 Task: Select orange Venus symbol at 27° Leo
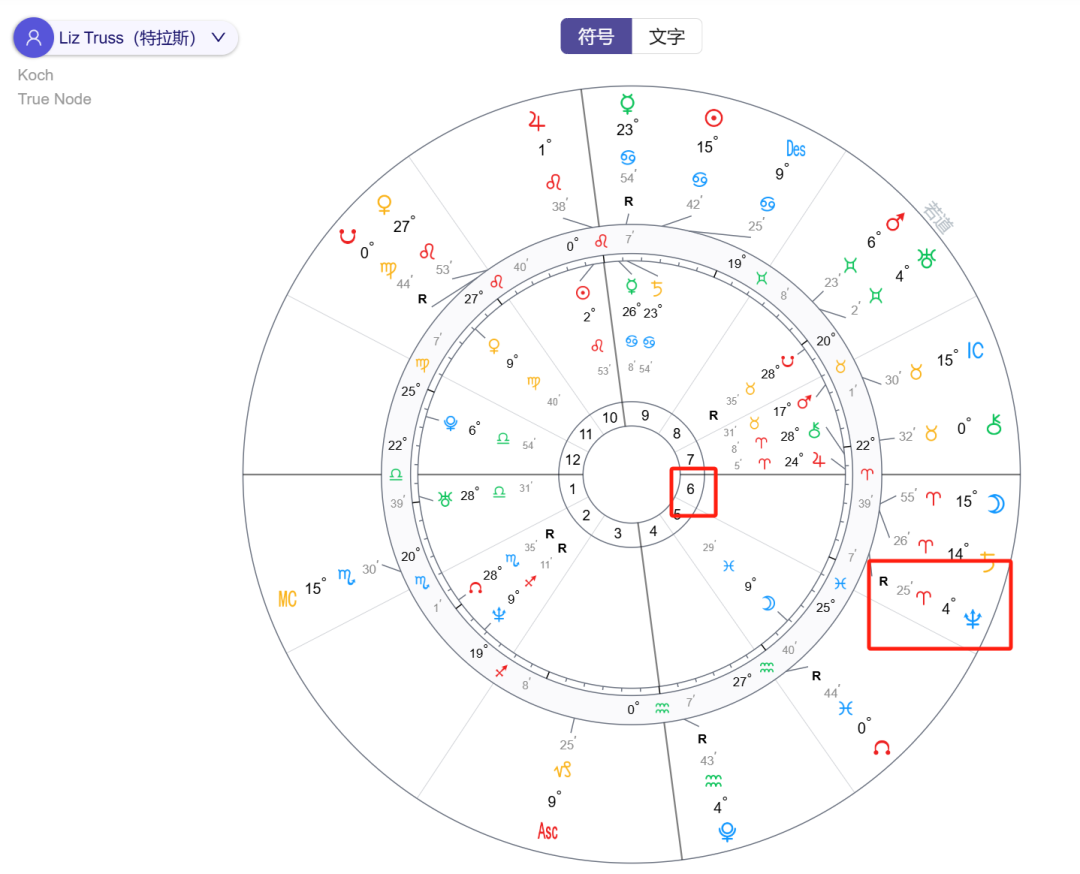pyautogui.click(x=384, y=205)
